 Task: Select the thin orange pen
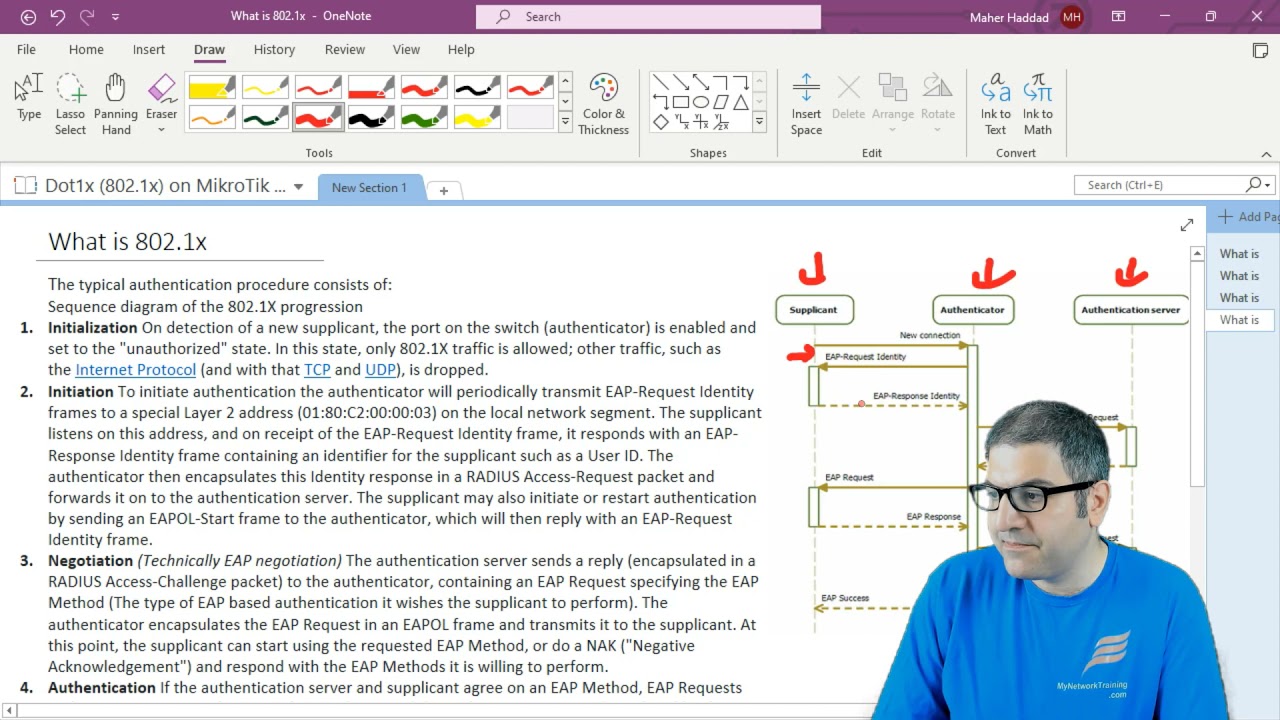tap(211, 118)
